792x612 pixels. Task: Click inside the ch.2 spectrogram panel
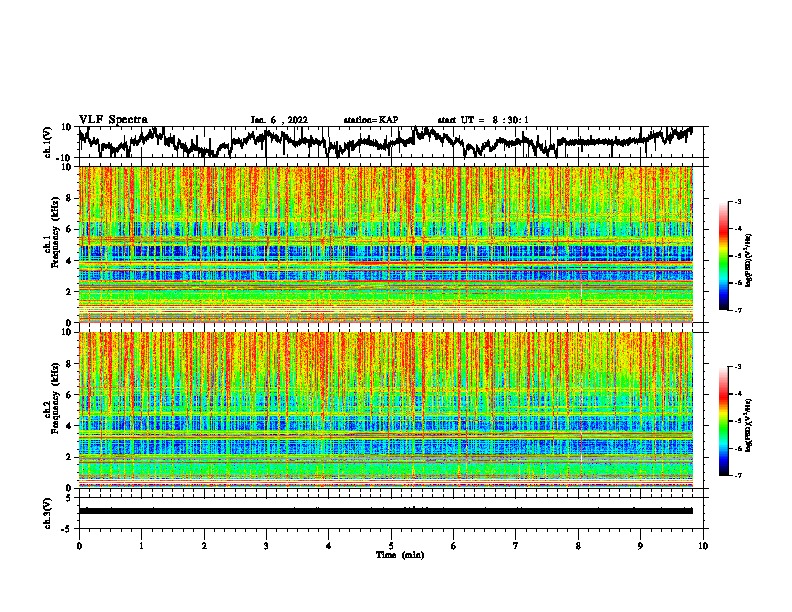click(386, 410)
